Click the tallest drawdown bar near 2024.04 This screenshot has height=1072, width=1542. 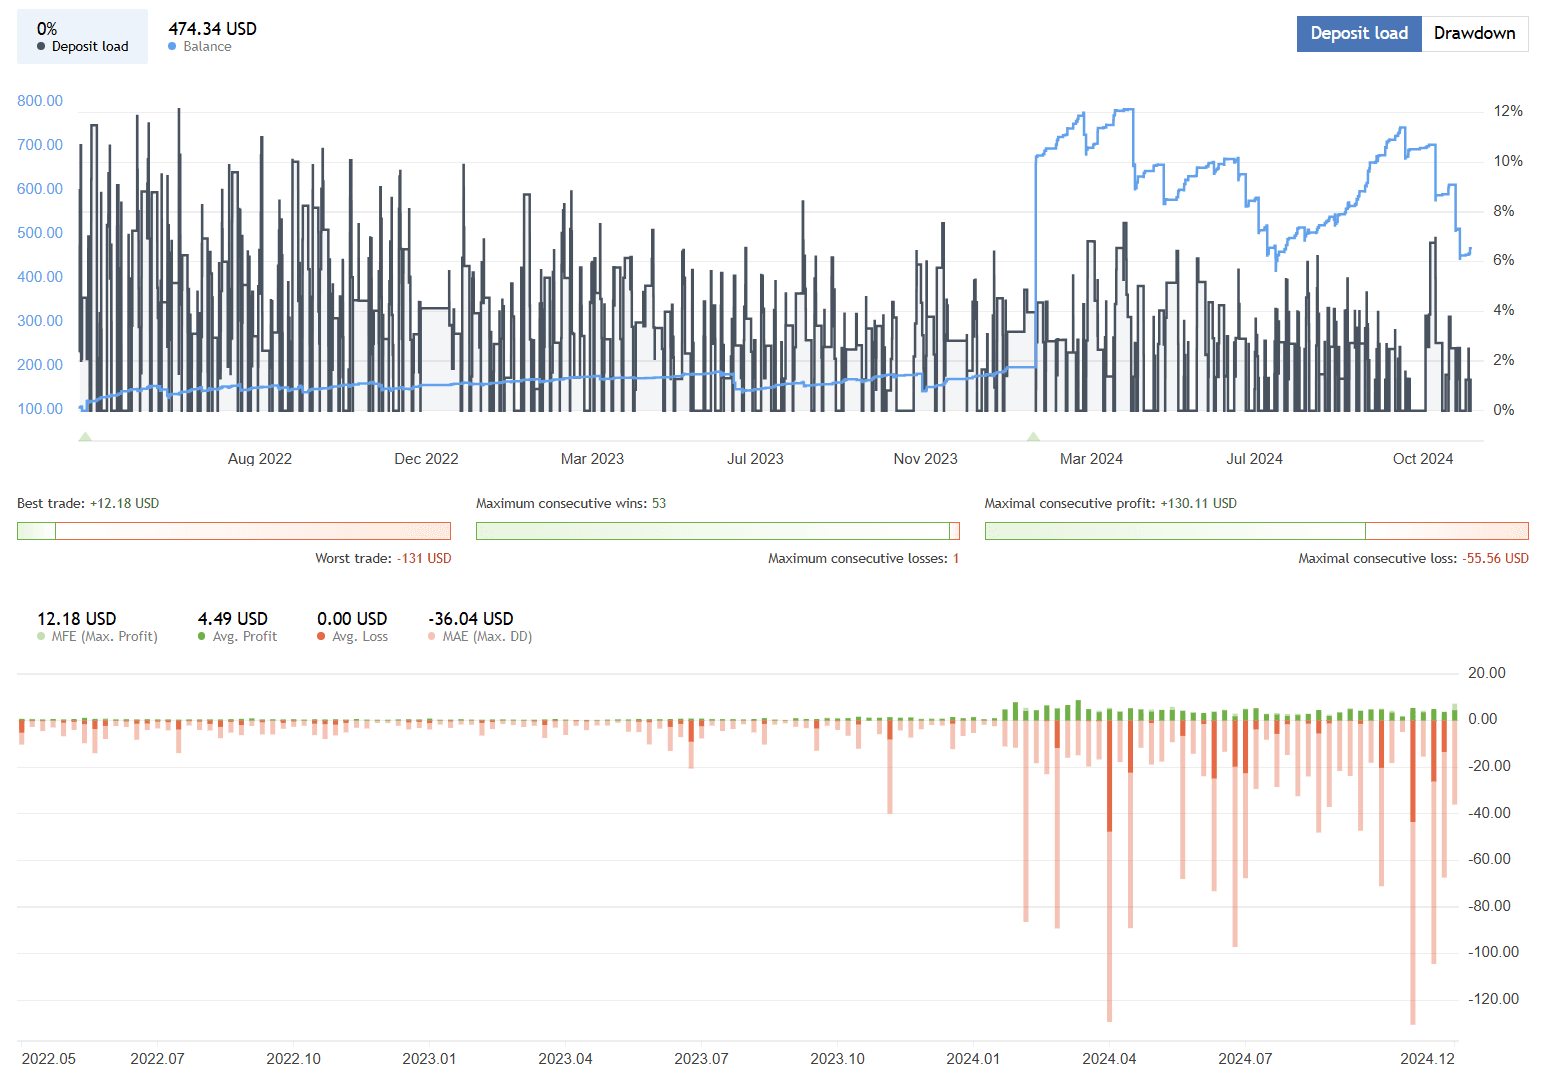(x=1108, y=900)
